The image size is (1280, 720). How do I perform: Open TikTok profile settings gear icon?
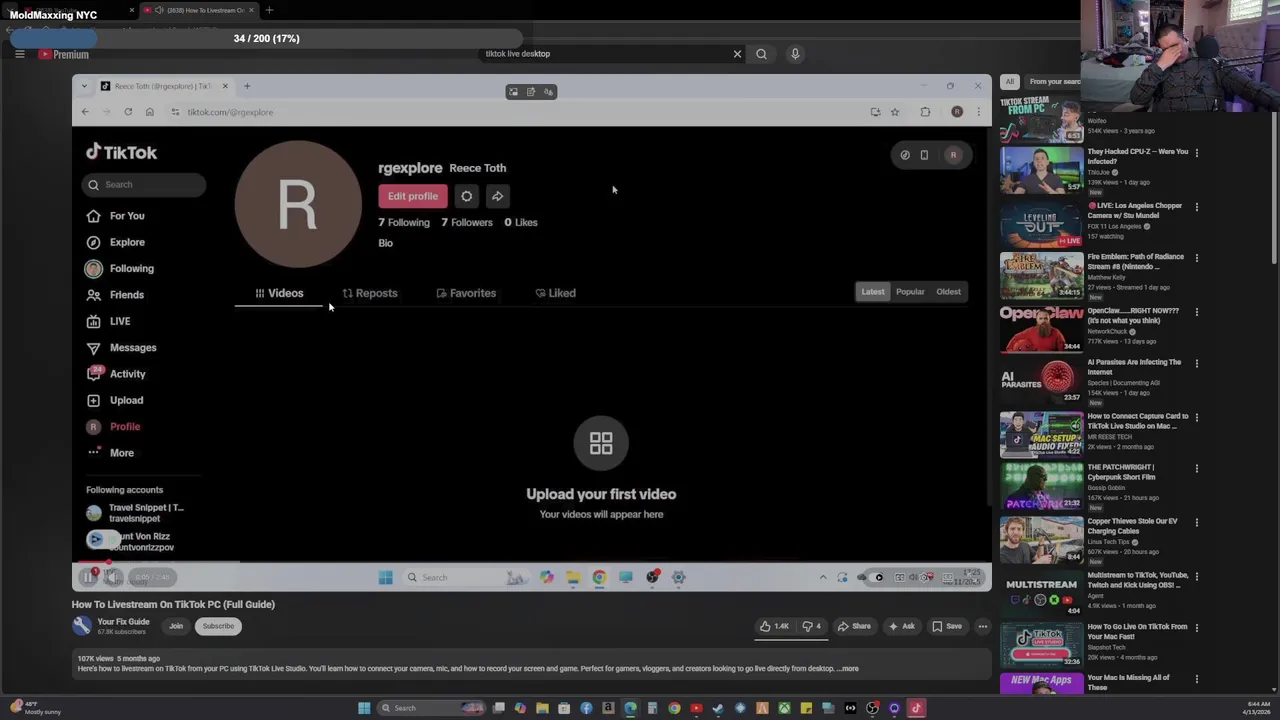pos(466,196)
